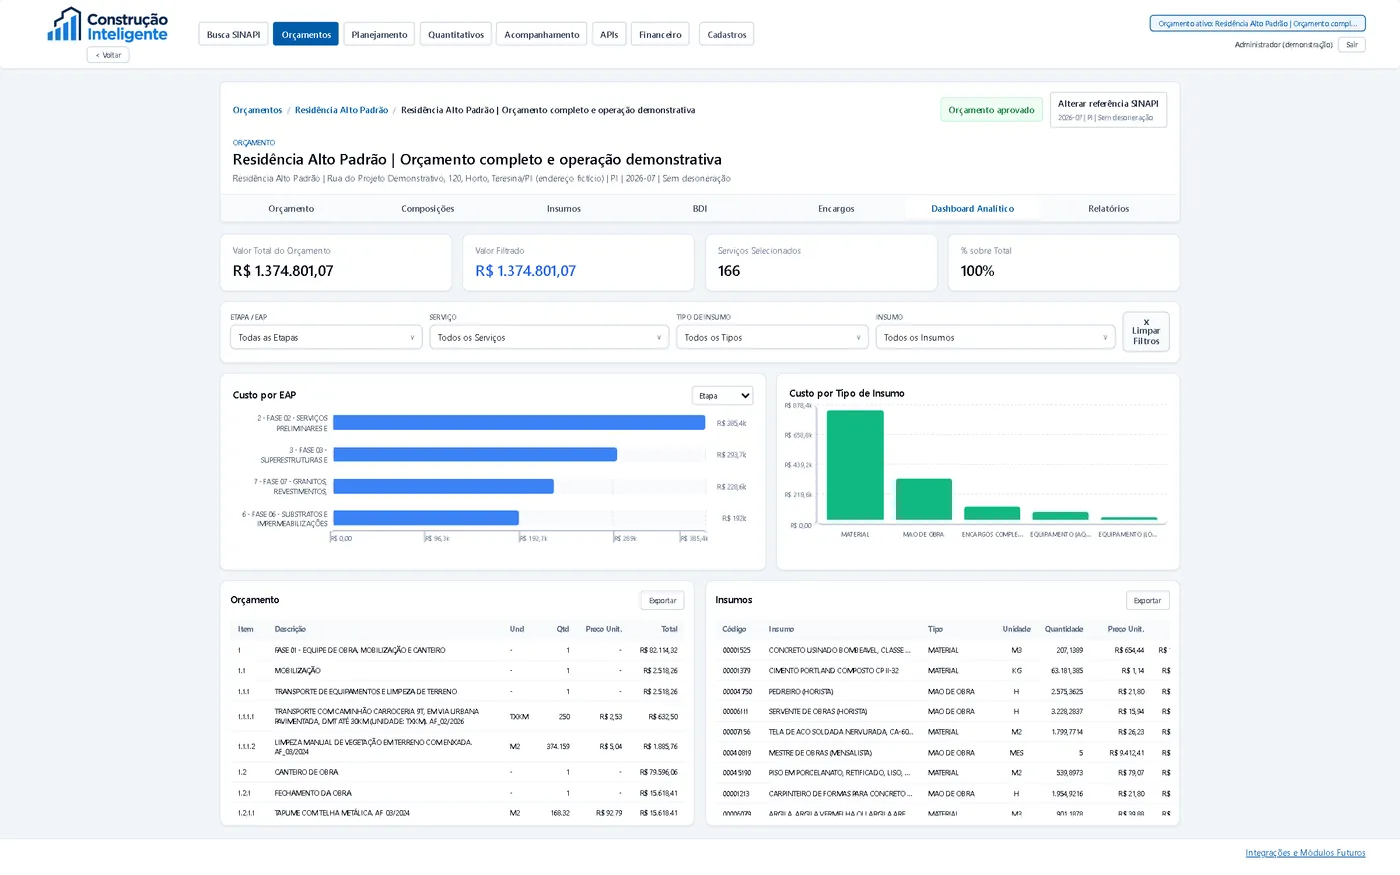1400x875 pixels.
Task: Open the Acompanhamento section
Action: pyautogui.click(x=541, y=34)
